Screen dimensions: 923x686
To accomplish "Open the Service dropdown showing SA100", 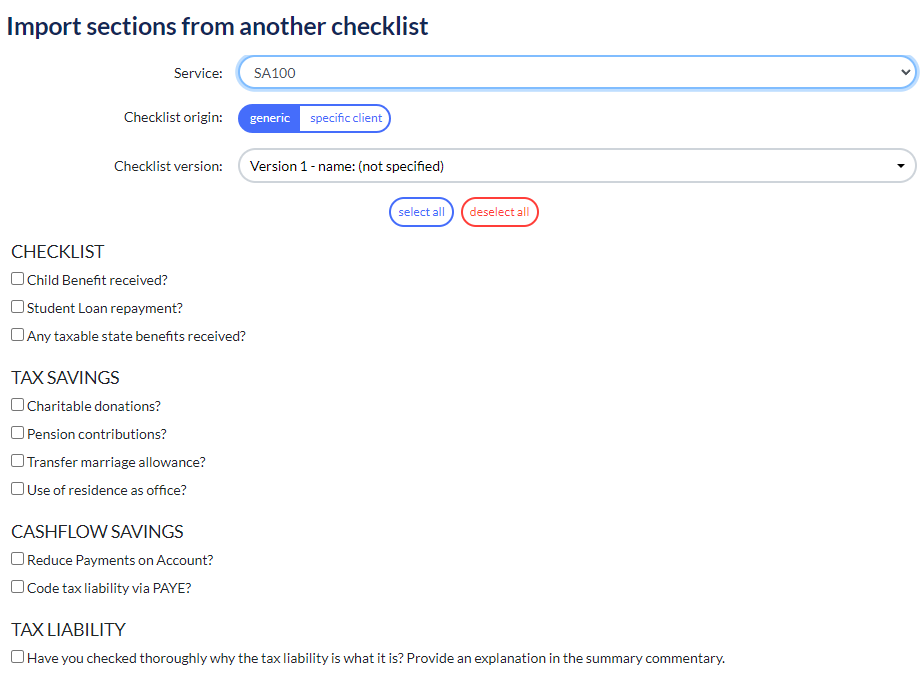I will click(577, 72).
